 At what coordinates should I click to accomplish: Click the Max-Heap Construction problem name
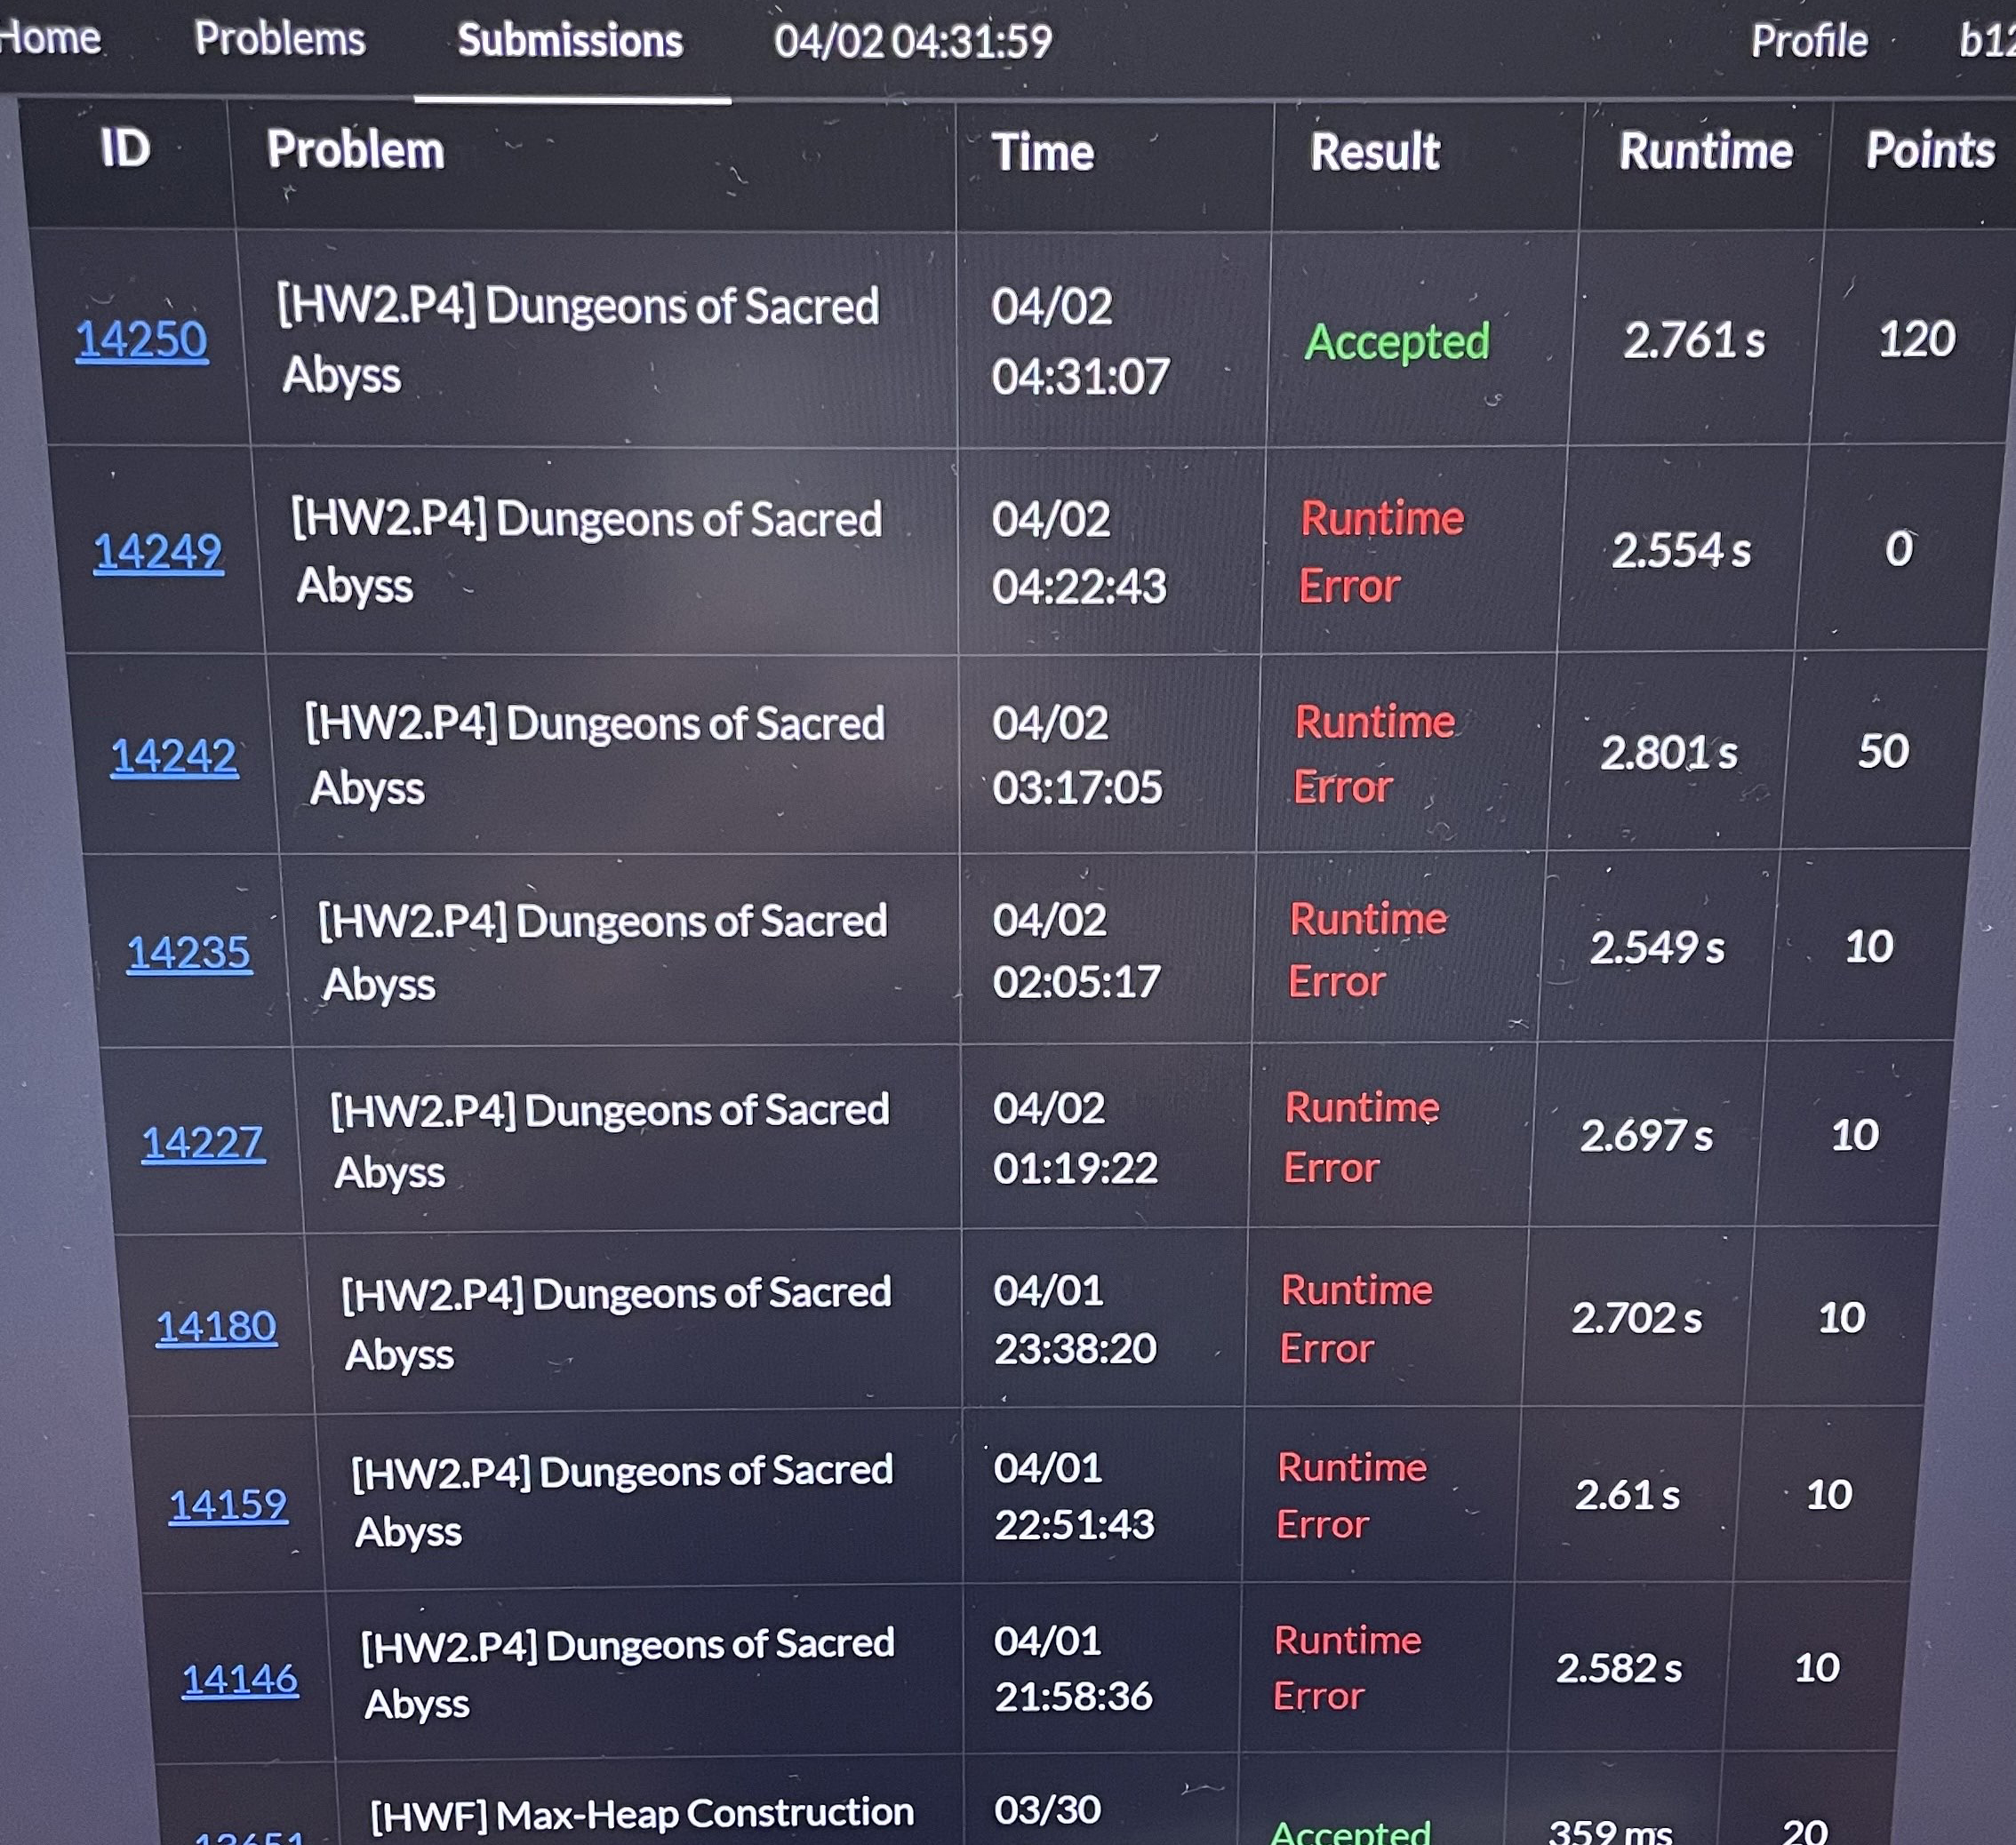[x=642, y=1813]
